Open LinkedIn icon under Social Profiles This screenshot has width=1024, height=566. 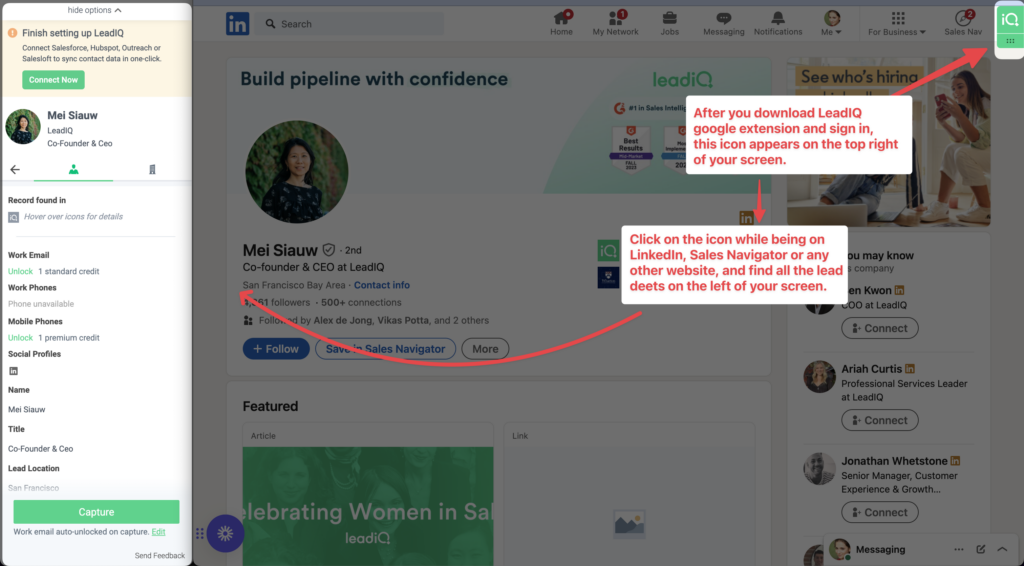[13, 371]
